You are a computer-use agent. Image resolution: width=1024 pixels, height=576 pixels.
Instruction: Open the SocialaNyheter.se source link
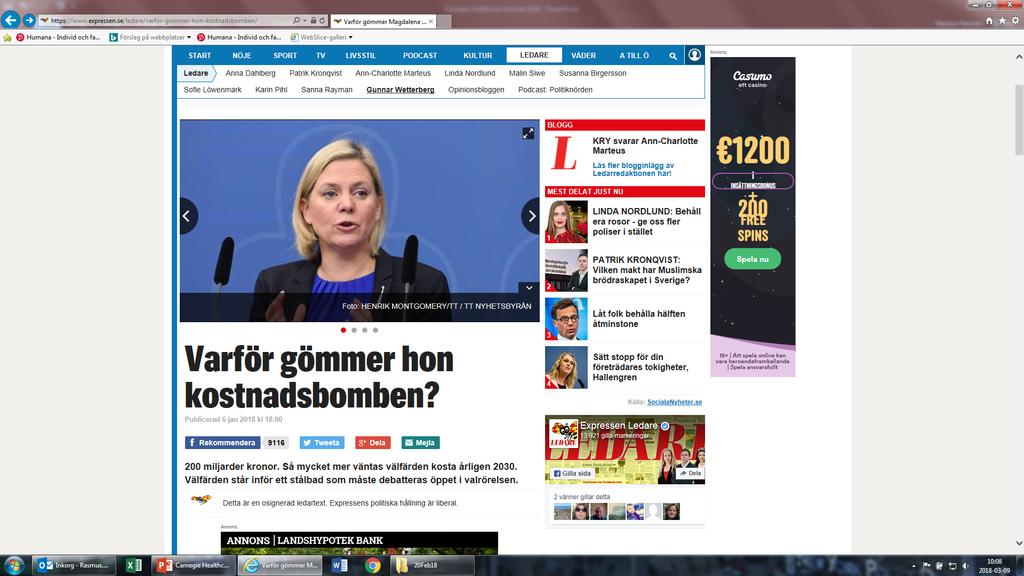pyautogui.click(x=675, y=402)
